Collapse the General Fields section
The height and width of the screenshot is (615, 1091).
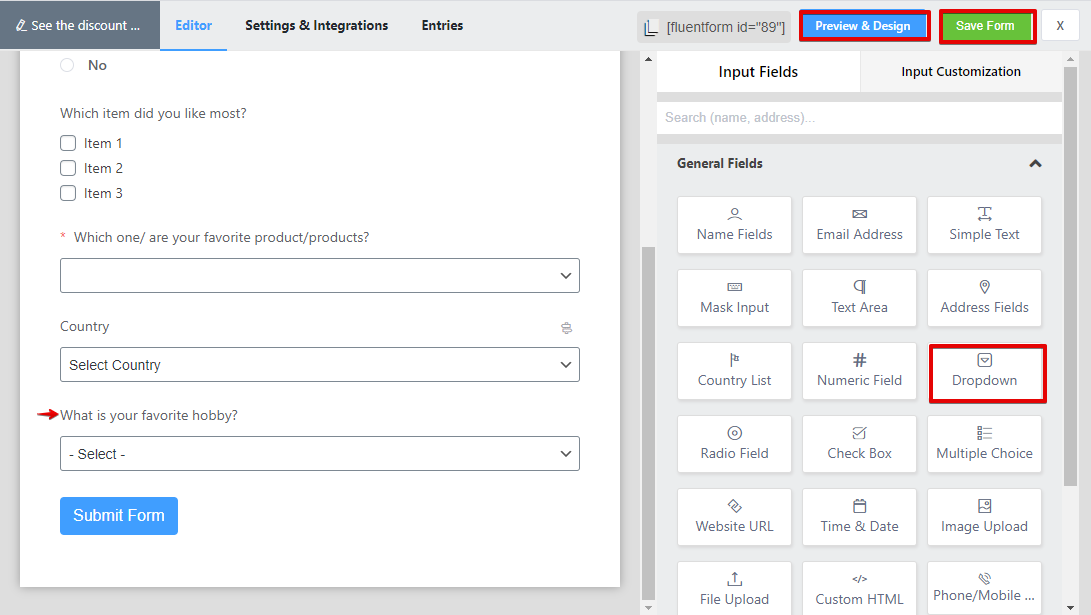(x=1035, y=163)
